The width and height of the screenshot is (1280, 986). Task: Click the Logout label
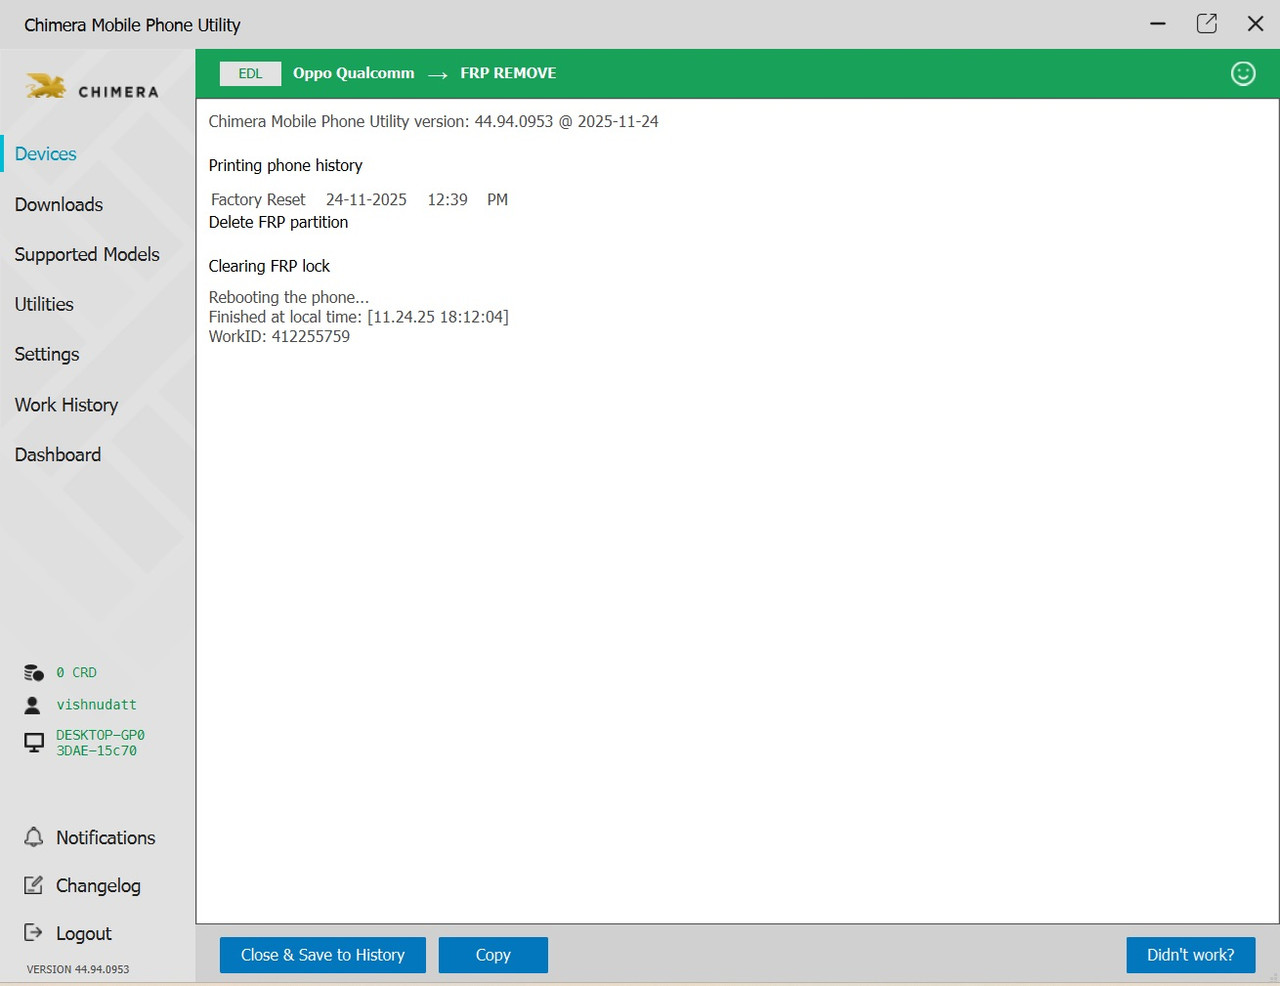(x=84, y=934)
